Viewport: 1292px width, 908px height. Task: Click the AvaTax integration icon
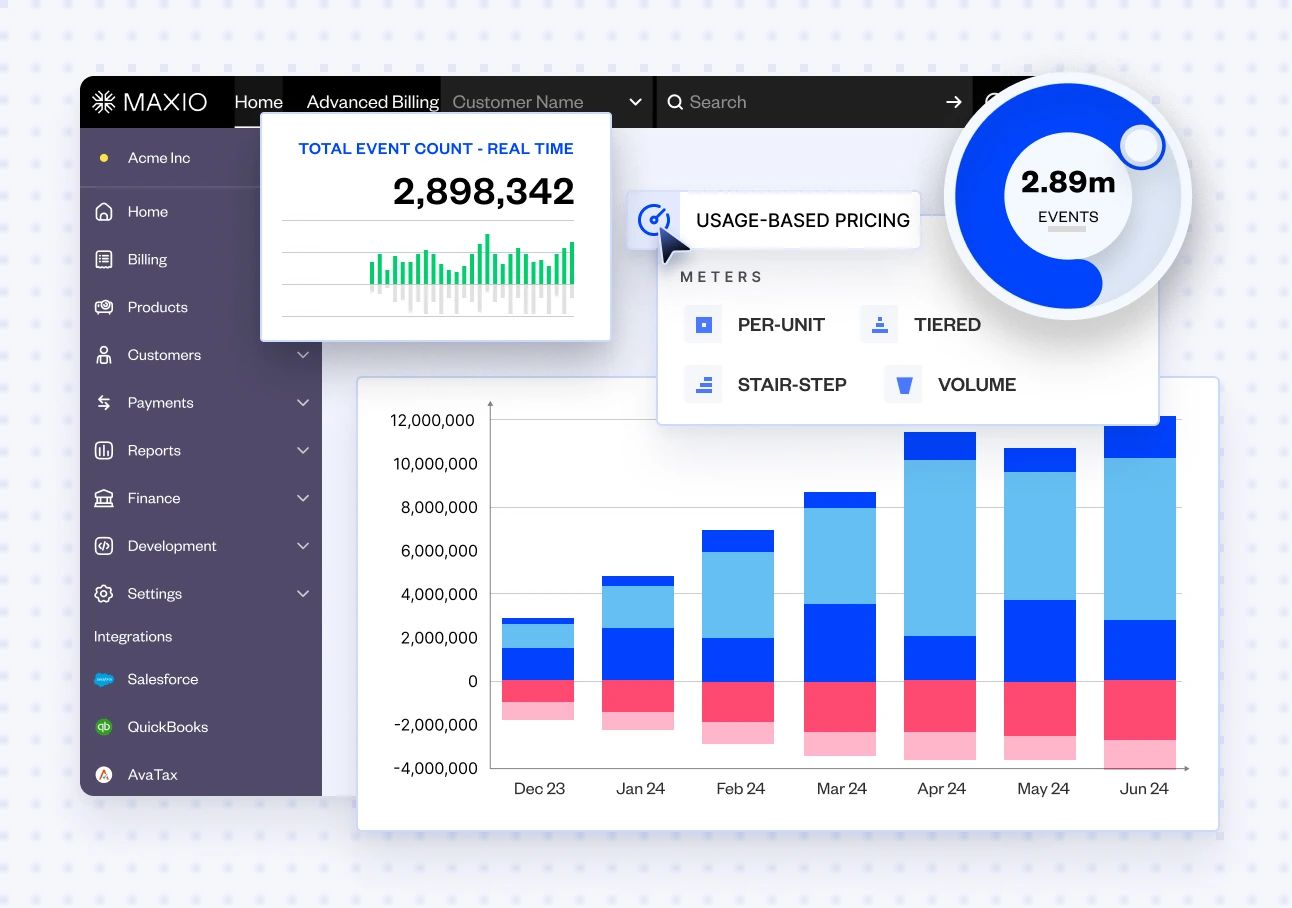[x=105, y=774]
